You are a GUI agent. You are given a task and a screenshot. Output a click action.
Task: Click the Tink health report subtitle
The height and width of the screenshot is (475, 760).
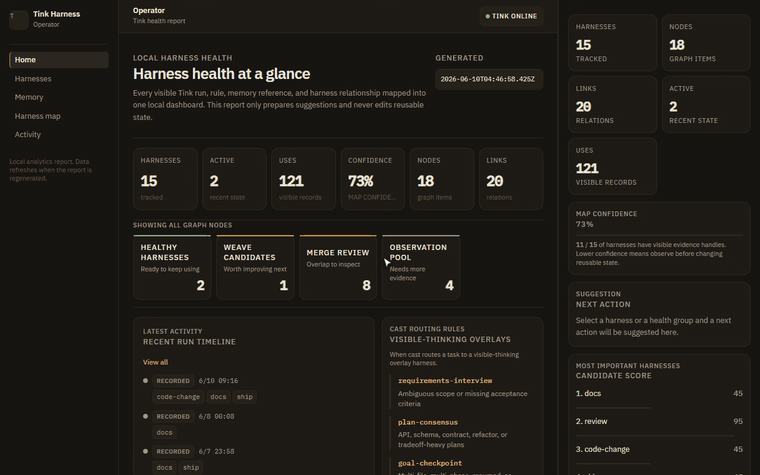click(159, 21)
